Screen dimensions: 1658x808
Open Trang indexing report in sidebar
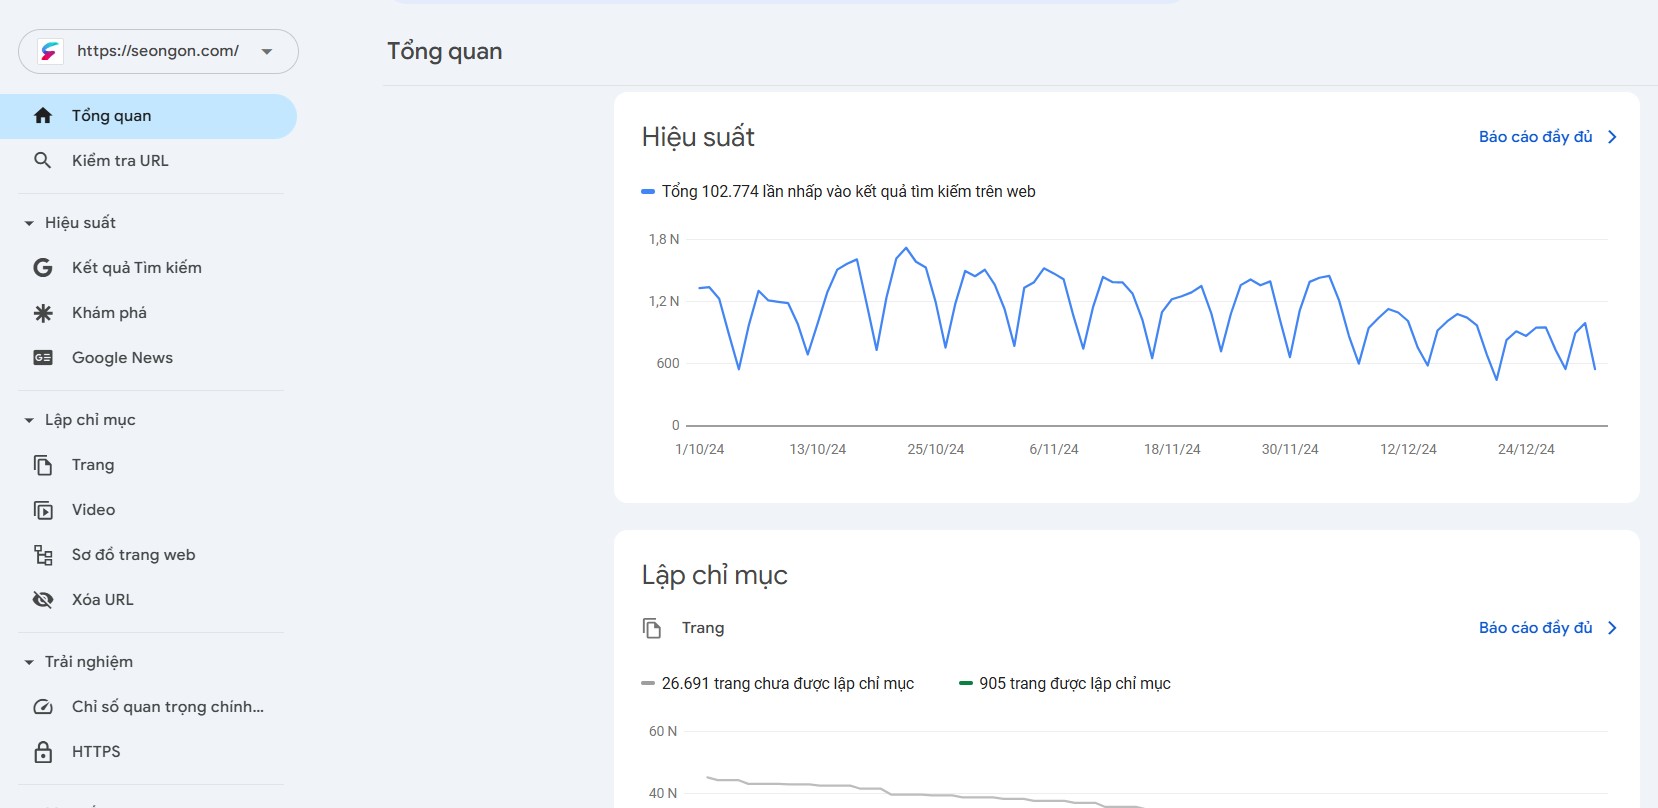point(93,465)
